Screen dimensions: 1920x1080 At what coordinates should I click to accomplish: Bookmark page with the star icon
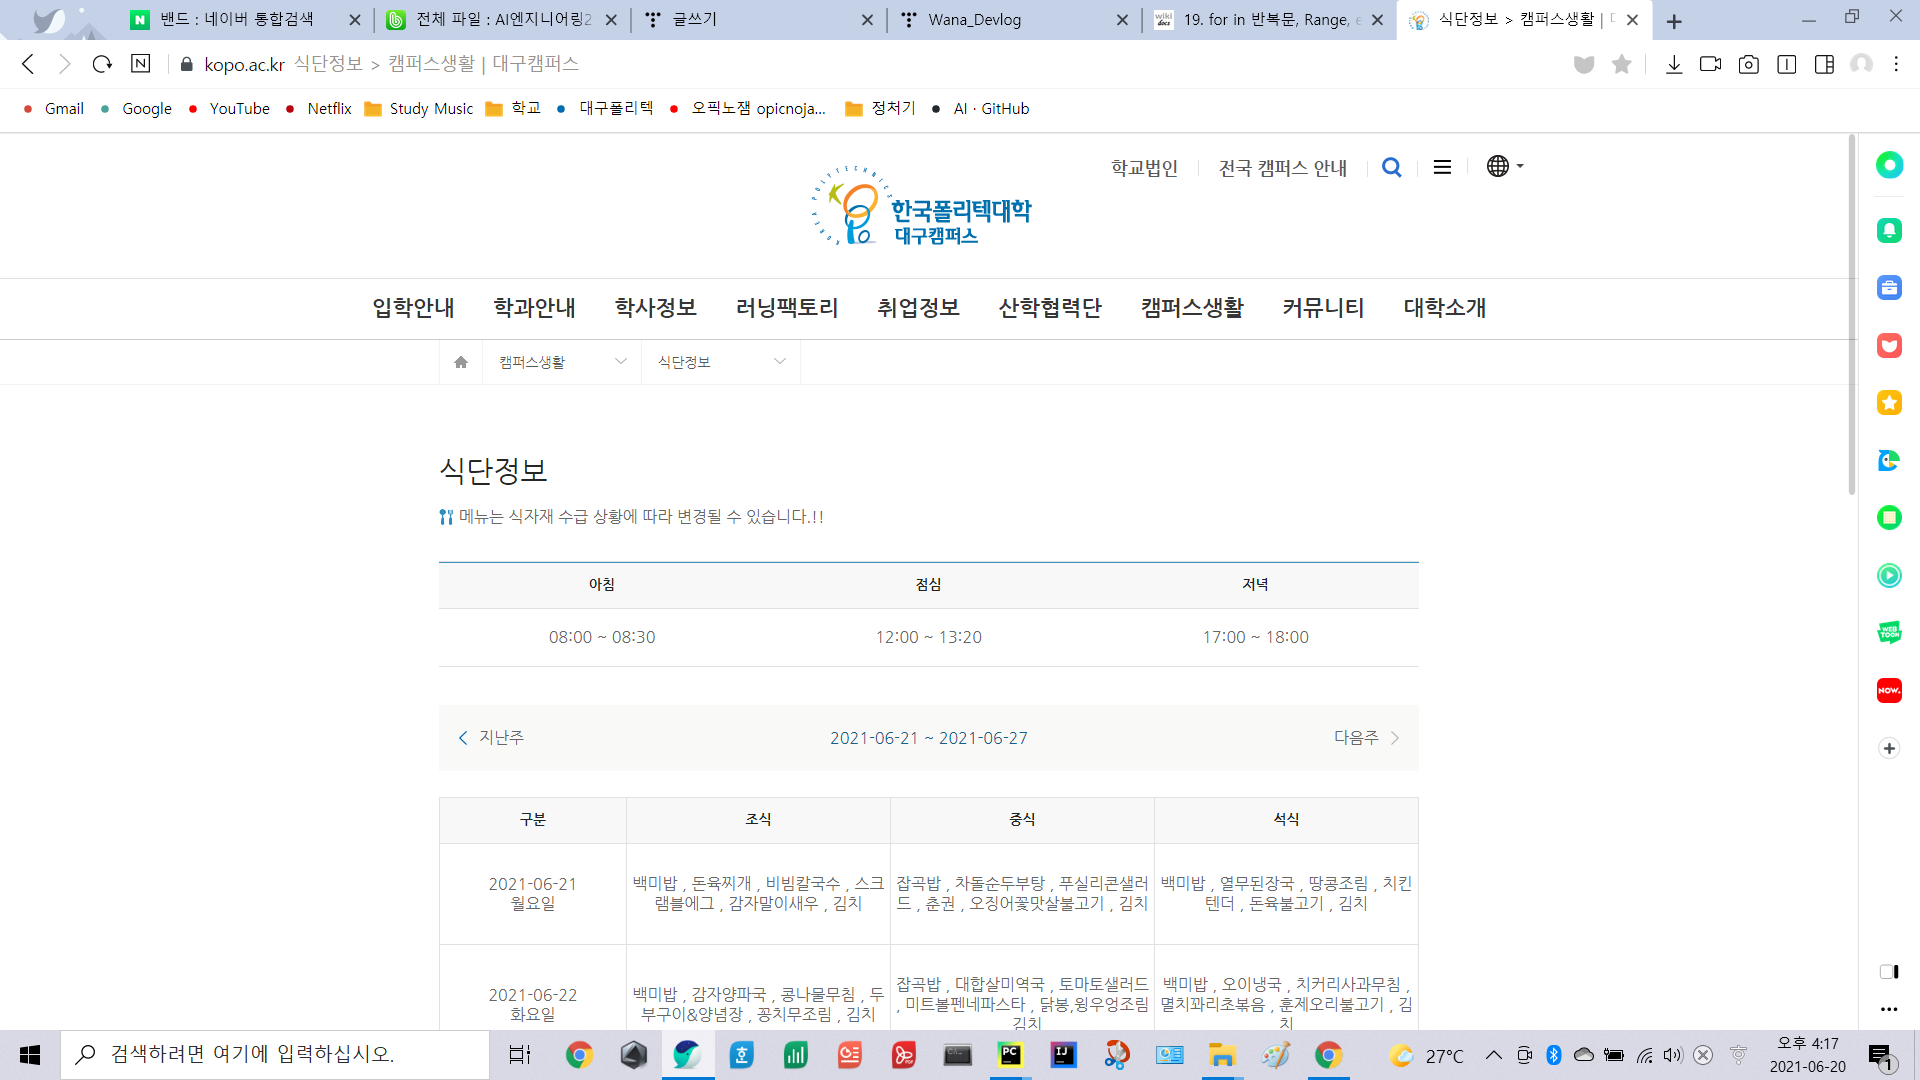(x=1622, y=64)
